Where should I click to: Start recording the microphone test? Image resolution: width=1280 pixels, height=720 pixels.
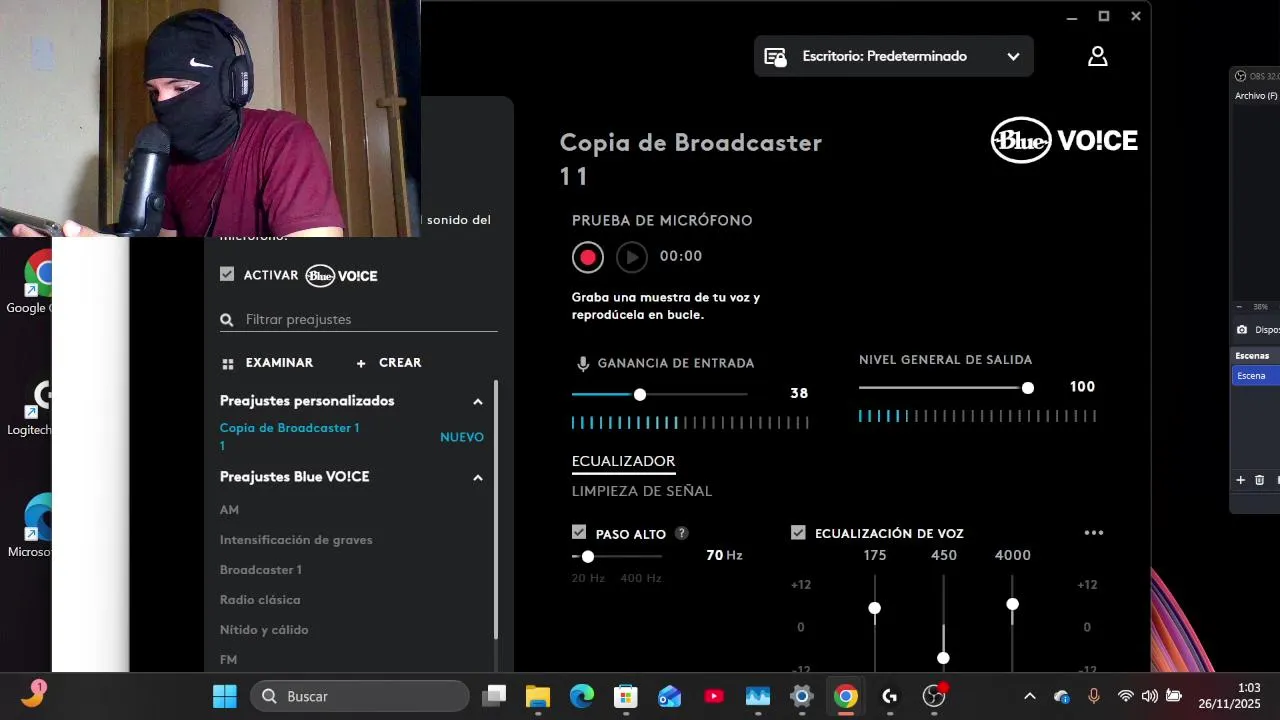(588, 257)
